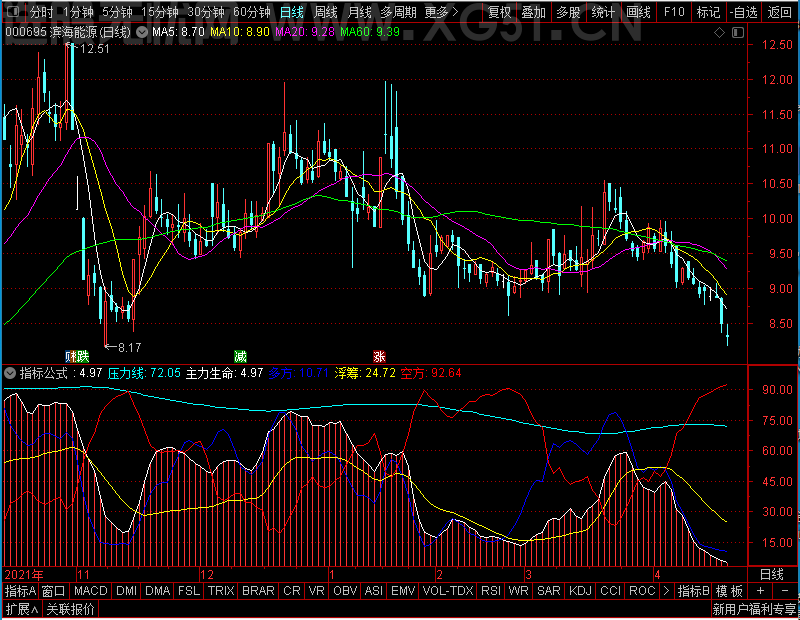800x620 pixels.
Task: Open the 关联报价 related quotes tab
Action: [x=70, y=609]
